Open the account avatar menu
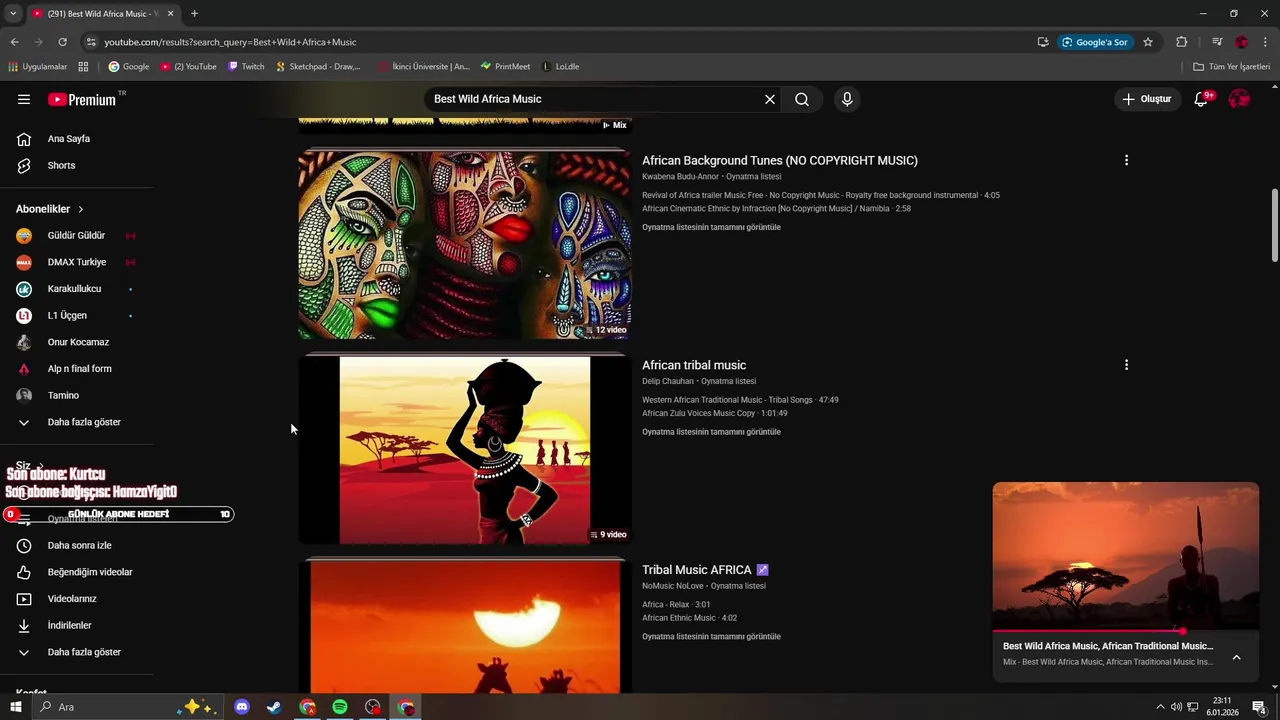Image resolution: width=1280 pixels, height=720 pixels. [x=1239, y=99]
